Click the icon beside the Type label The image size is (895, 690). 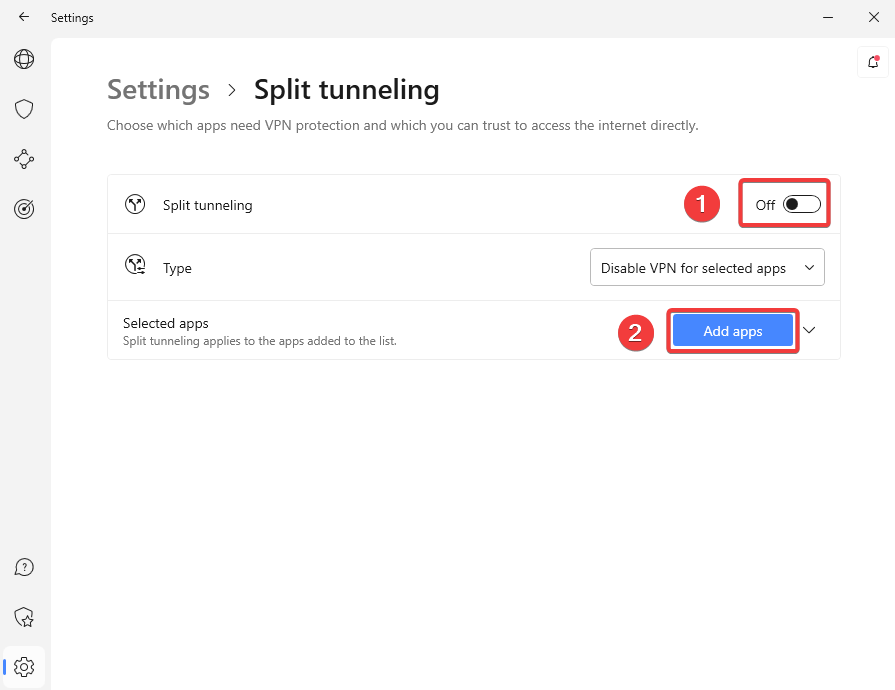click(134, 264)
